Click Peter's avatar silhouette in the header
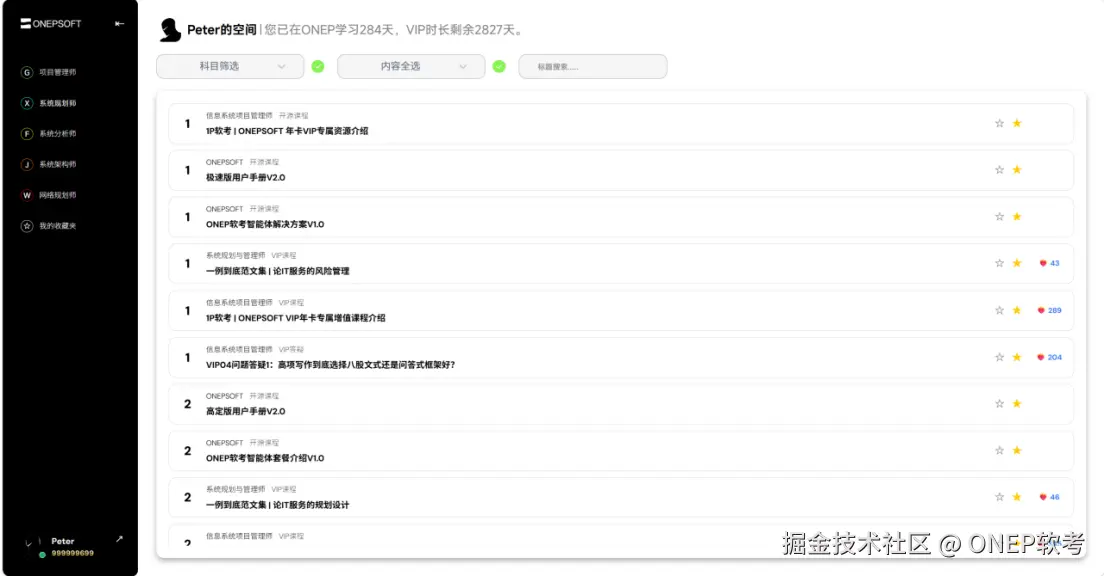The height and width of the screenshot is (576, 1104). (x=170, y=30)
